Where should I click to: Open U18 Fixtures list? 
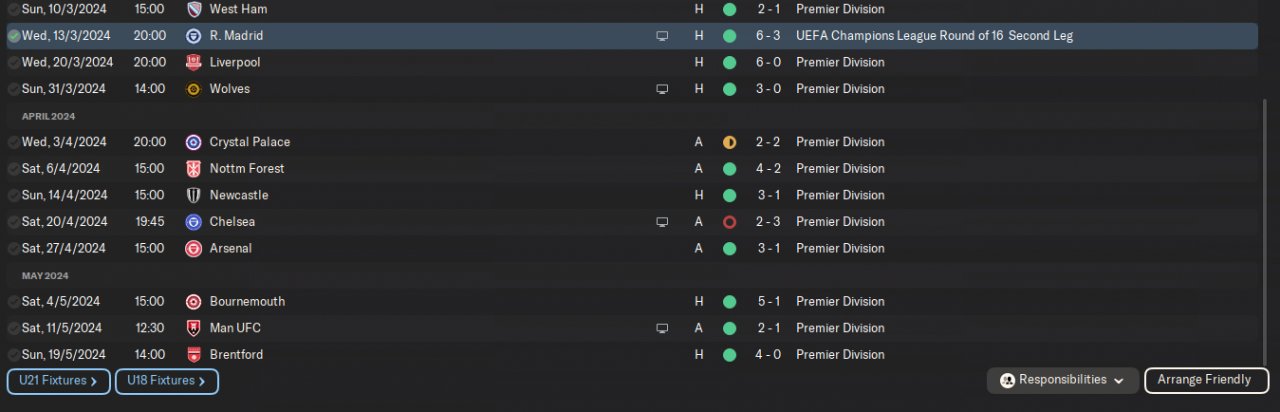tap(166, 381)
